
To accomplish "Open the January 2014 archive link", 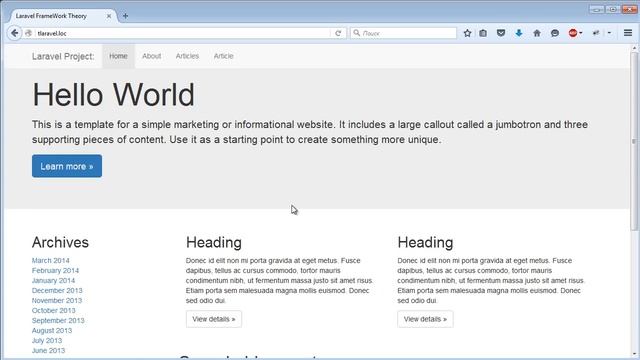I will click(x=53, y=280).
